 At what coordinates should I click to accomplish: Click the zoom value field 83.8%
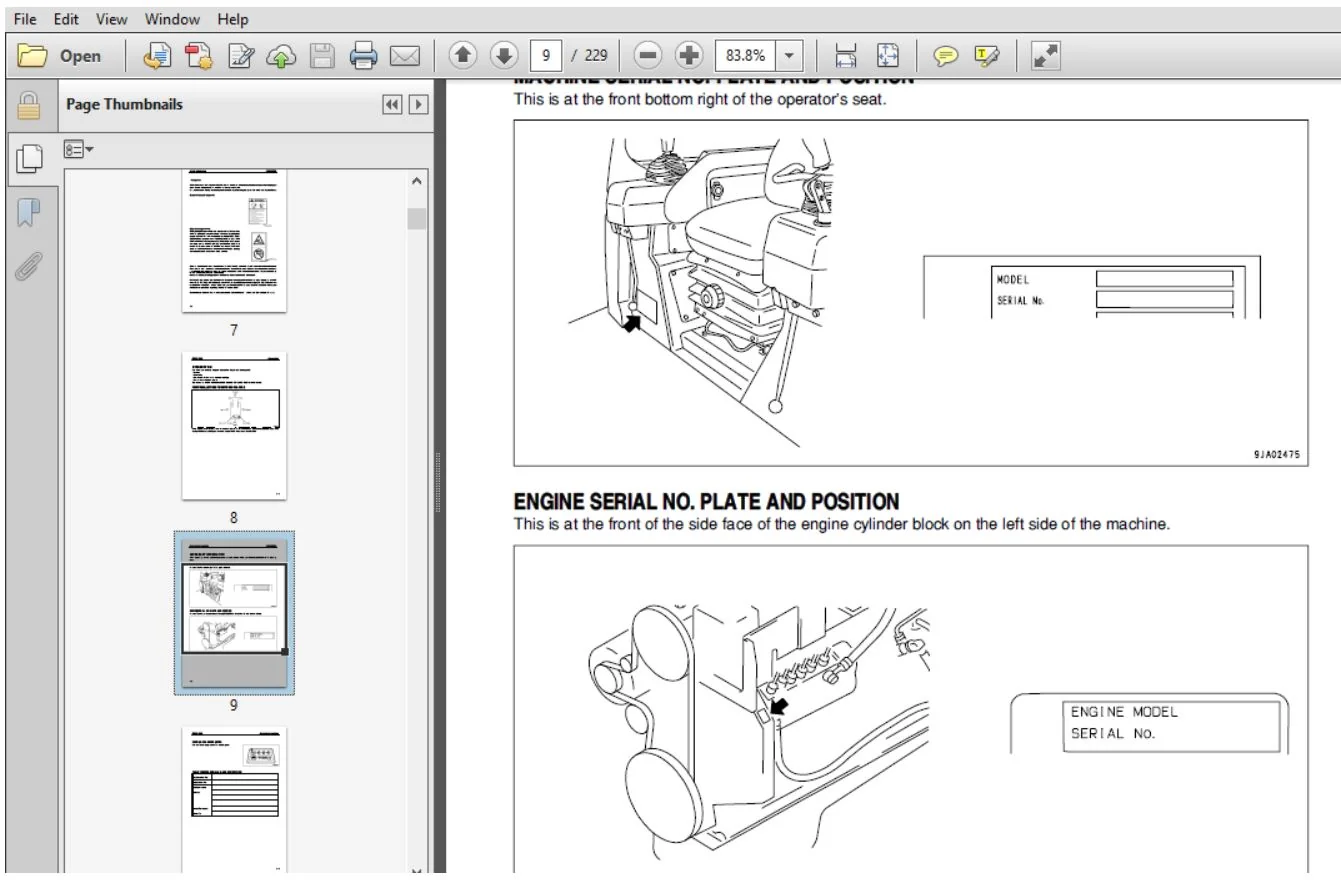pos(743,56)
